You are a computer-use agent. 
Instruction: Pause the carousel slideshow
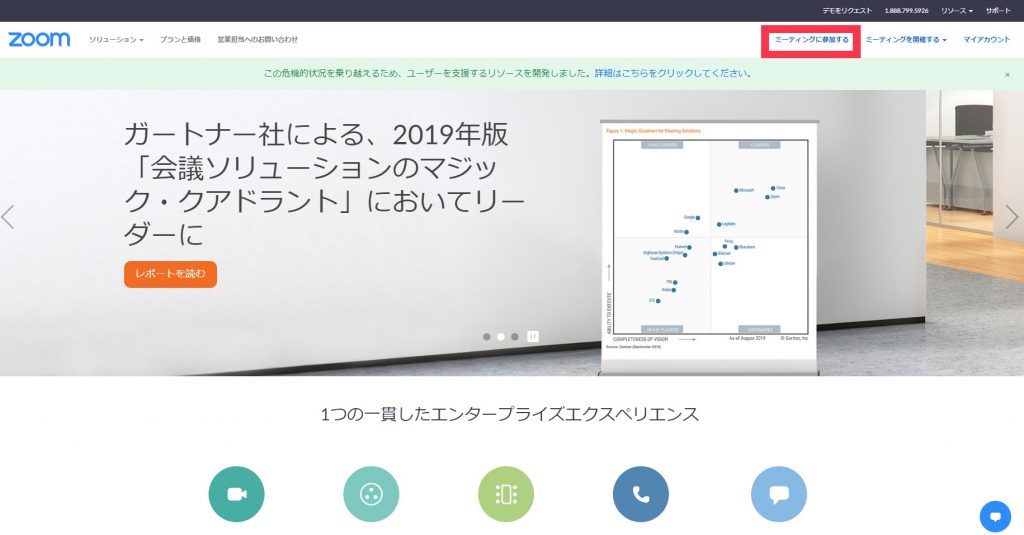pyautogui.click(x=533, y=336)
